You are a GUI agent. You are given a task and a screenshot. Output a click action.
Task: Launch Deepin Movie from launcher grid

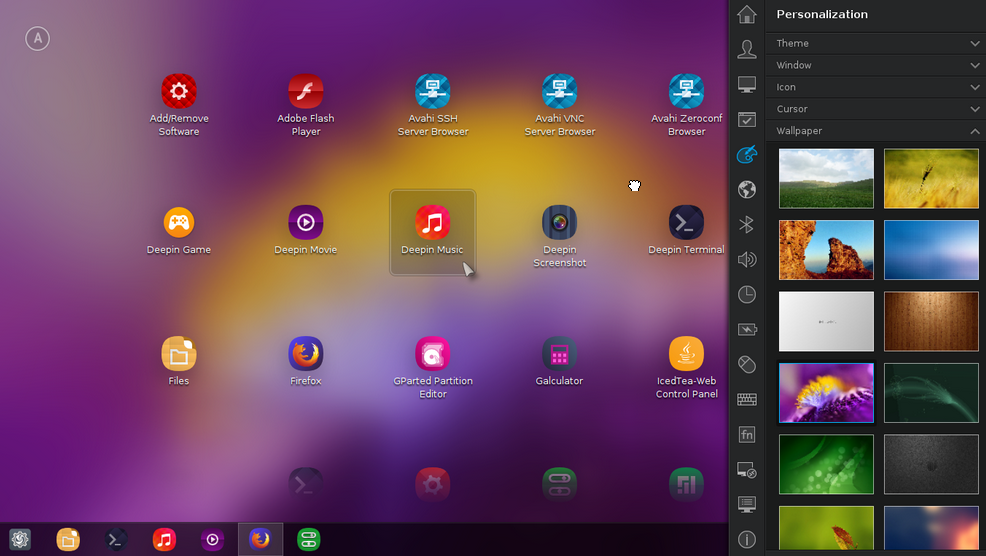306,230
